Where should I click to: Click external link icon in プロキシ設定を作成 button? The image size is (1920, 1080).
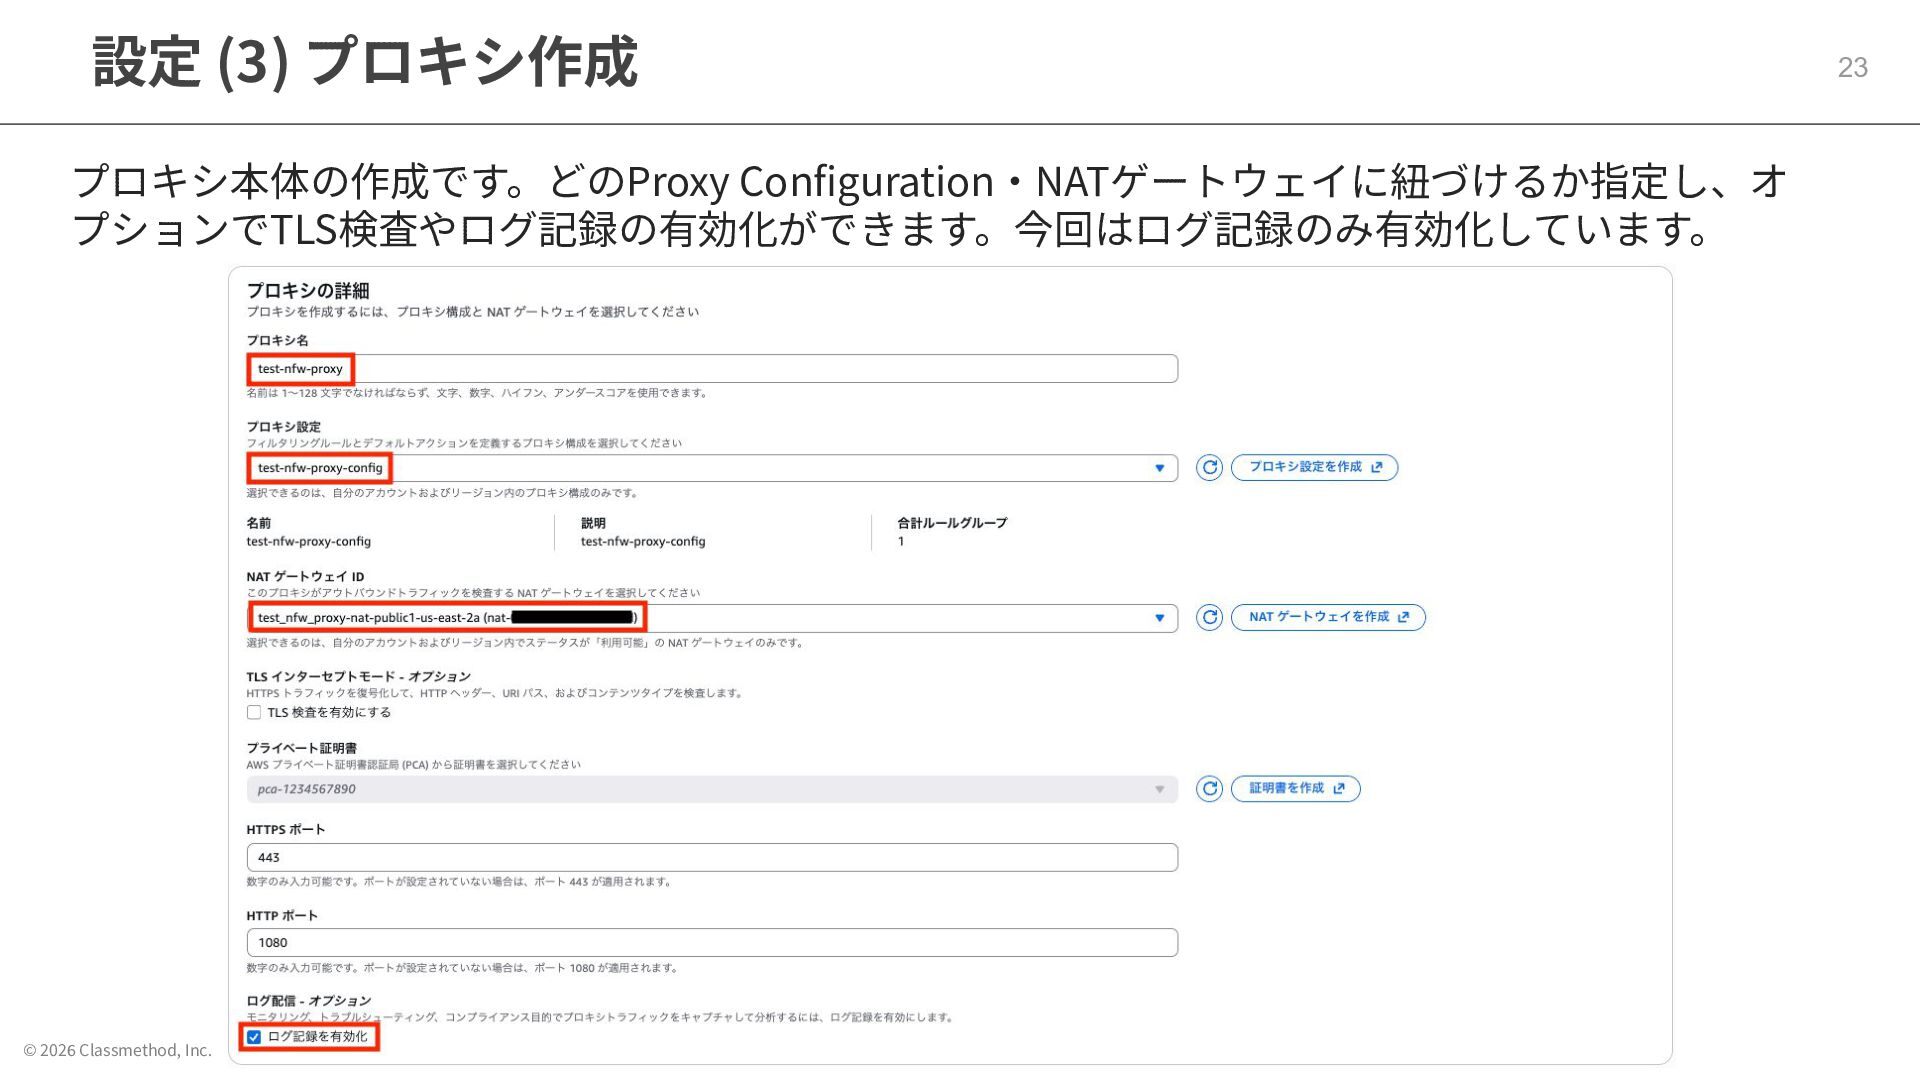pos(1377,467)
